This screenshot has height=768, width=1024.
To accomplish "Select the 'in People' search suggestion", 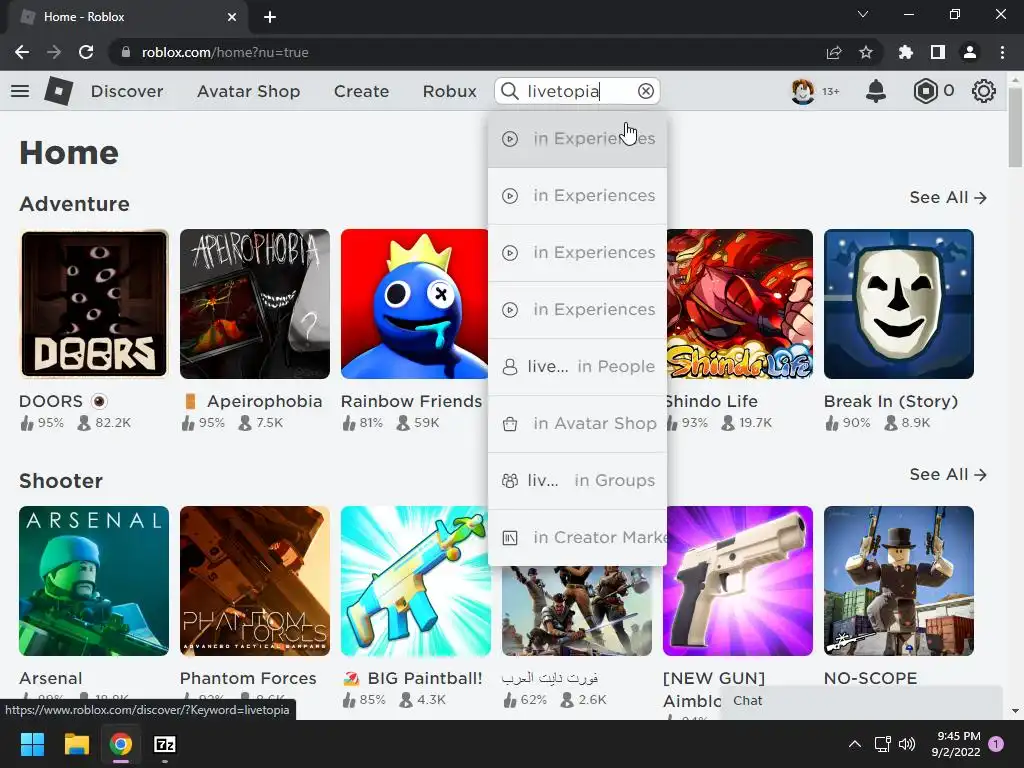I will [x=577, y=366].
